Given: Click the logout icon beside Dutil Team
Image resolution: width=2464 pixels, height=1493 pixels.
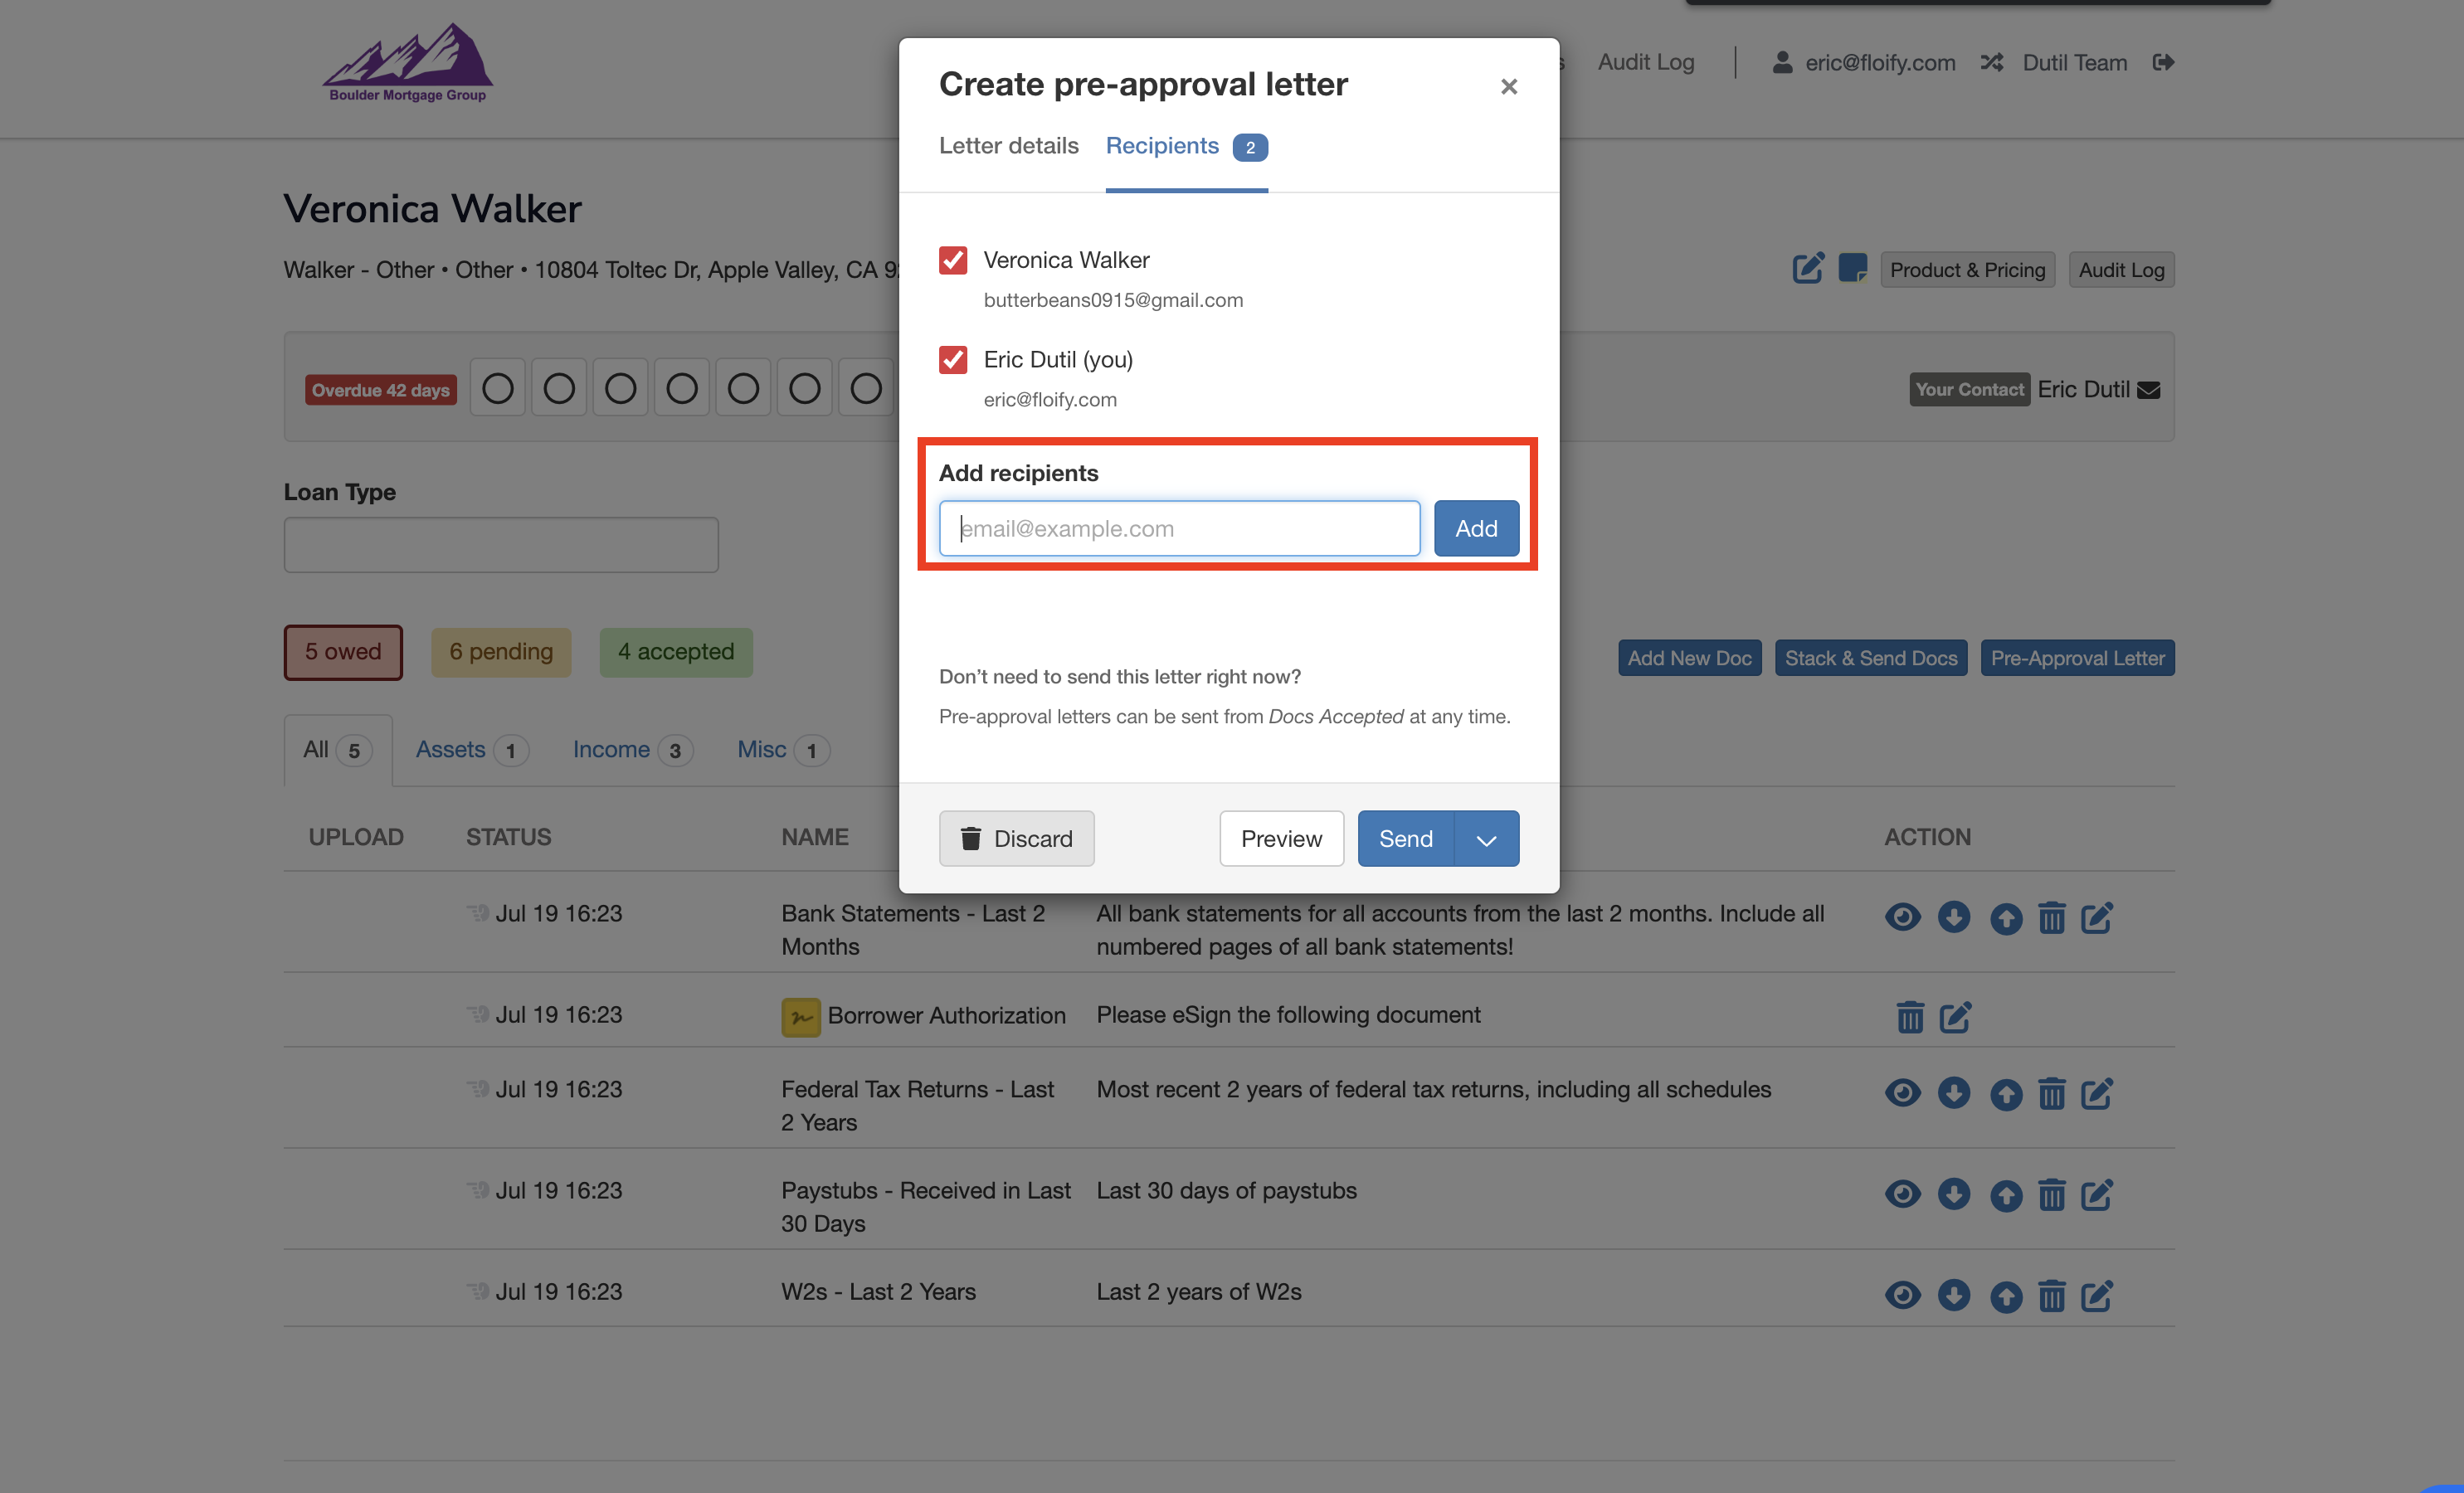Looking at the screenshot, I should 2163,62.
